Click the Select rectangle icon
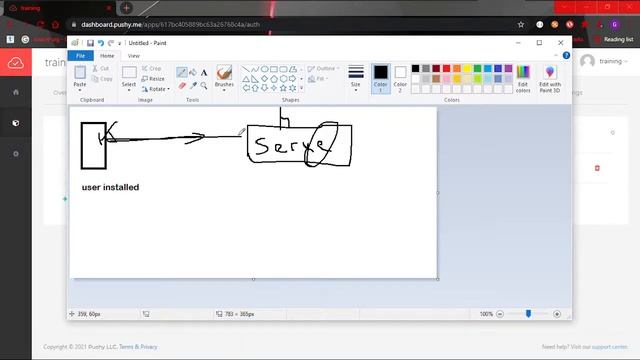The width and height of the screenshot is (640, 360). 129,72
